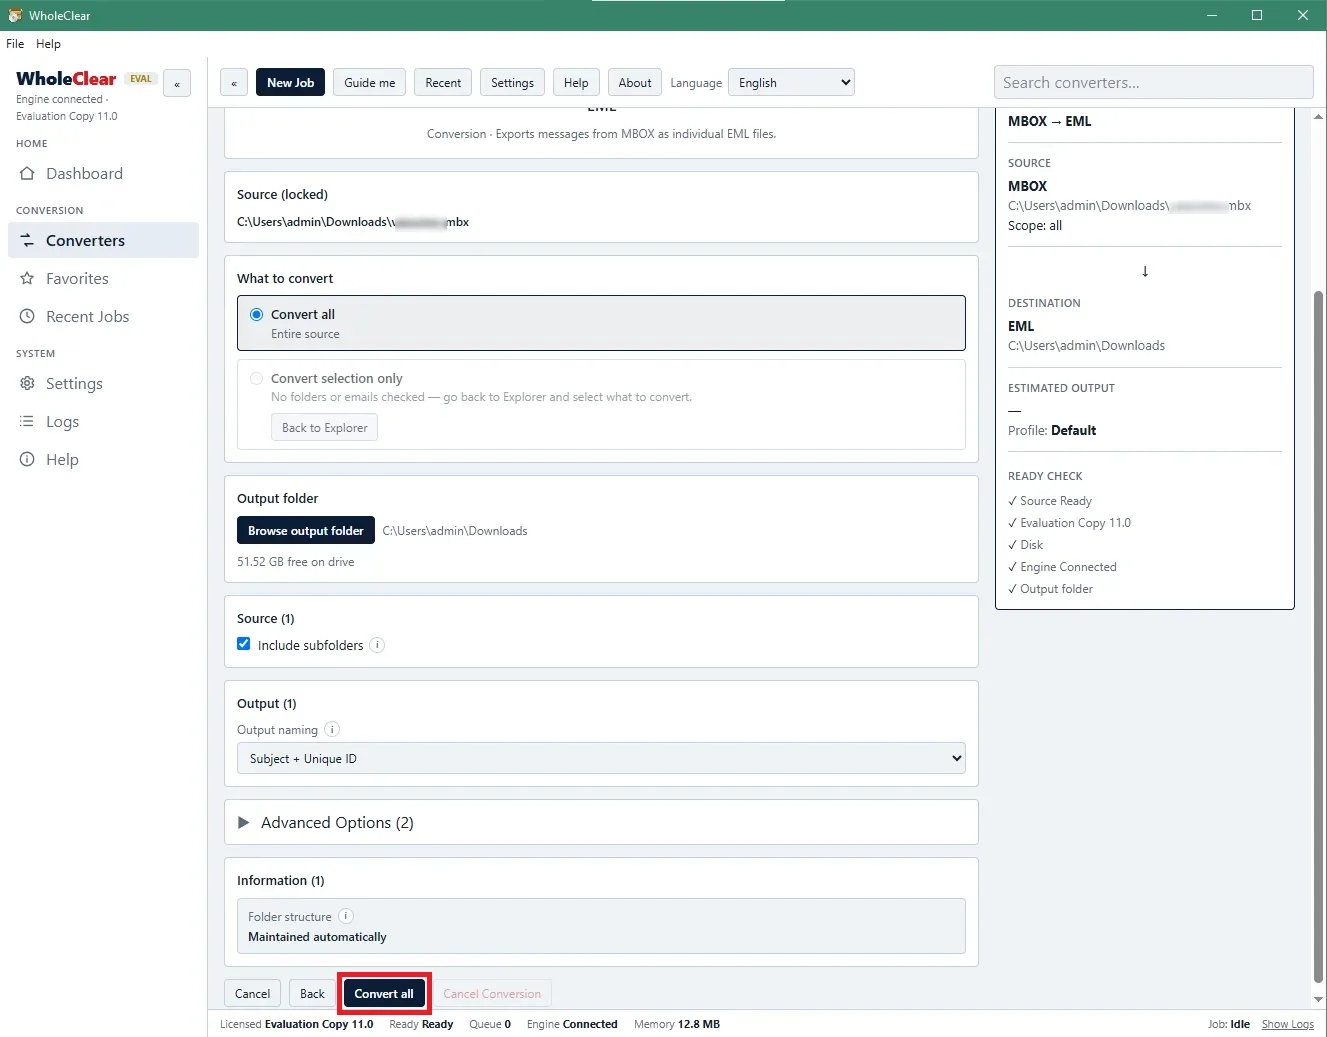Click Browse output folder button
Image resolution: width=1327 pixels, height=1037 pixels.
pos(306,530)
